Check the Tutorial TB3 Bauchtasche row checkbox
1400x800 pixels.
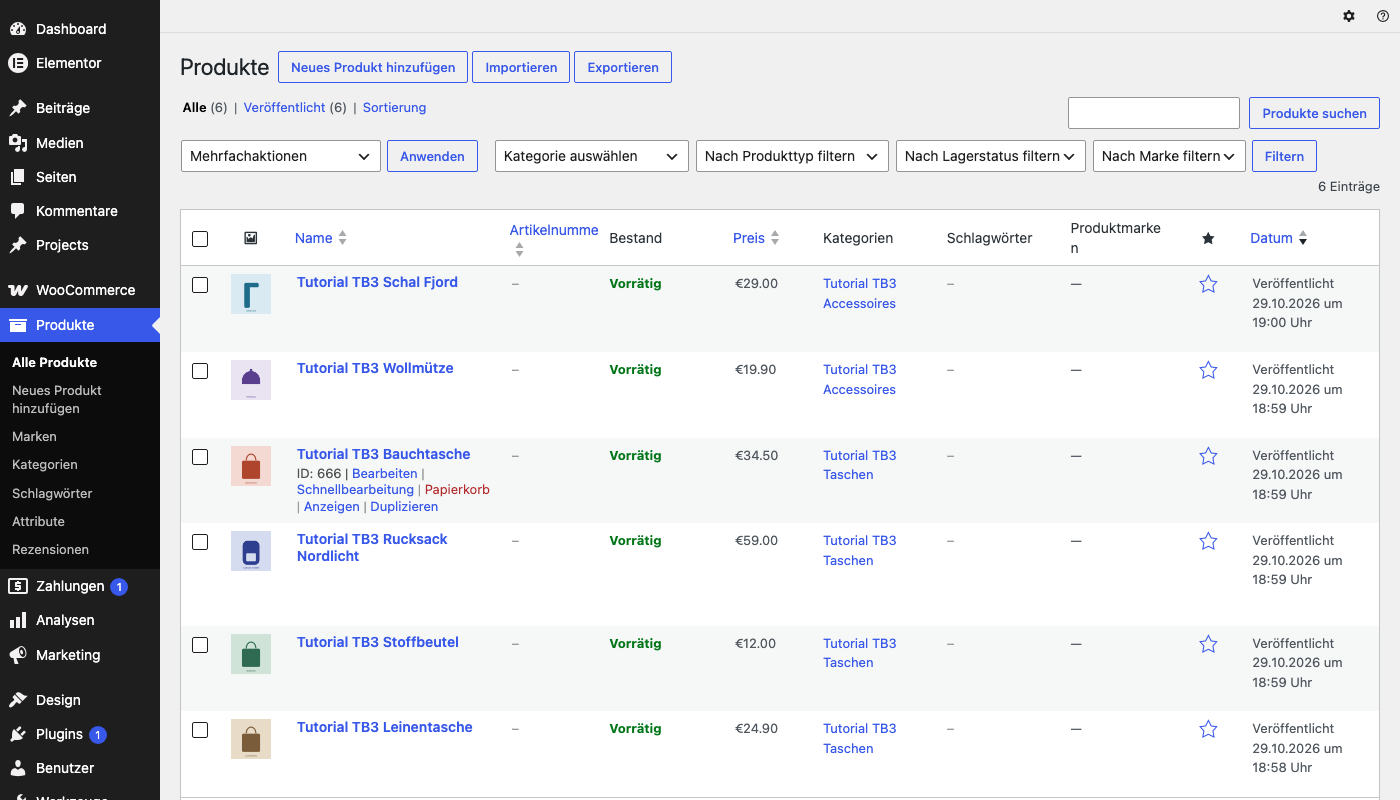[x=200, y=457]
